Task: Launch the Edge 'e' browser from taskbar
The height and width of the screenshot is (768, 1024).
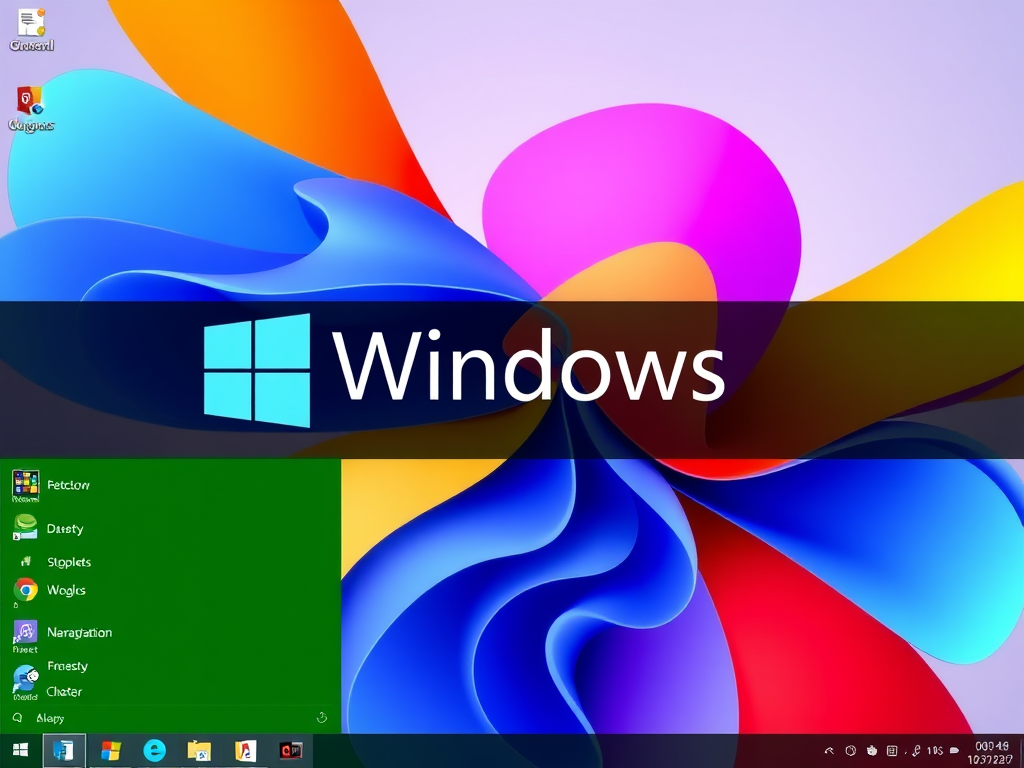Action: click(155, 750)
